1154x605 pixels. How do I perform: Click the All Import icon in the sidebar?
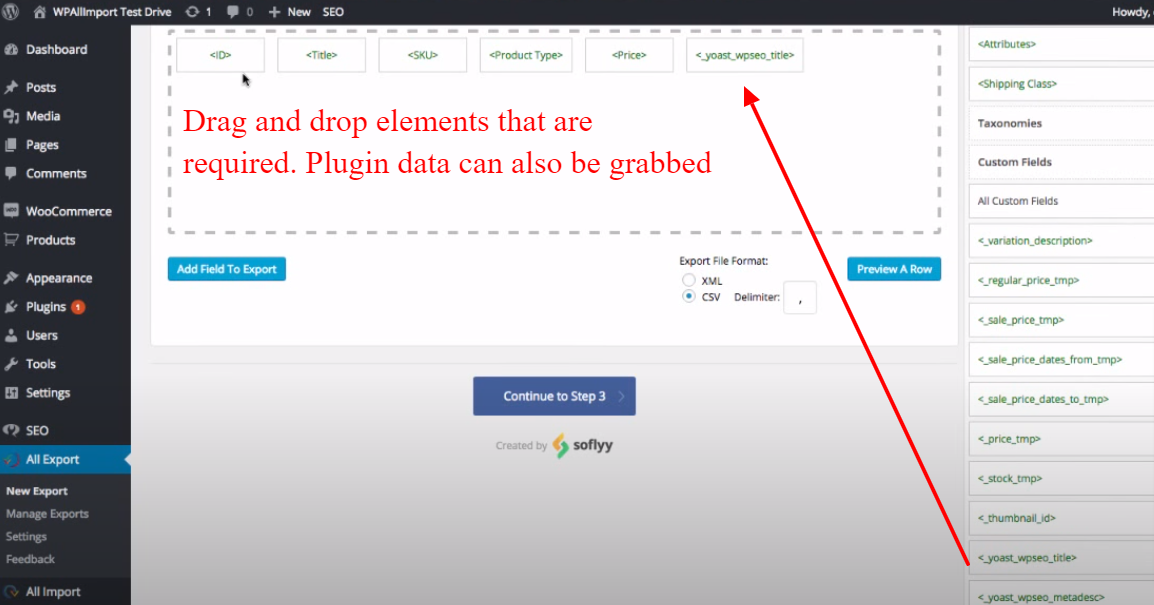click(x=11, y=591)
